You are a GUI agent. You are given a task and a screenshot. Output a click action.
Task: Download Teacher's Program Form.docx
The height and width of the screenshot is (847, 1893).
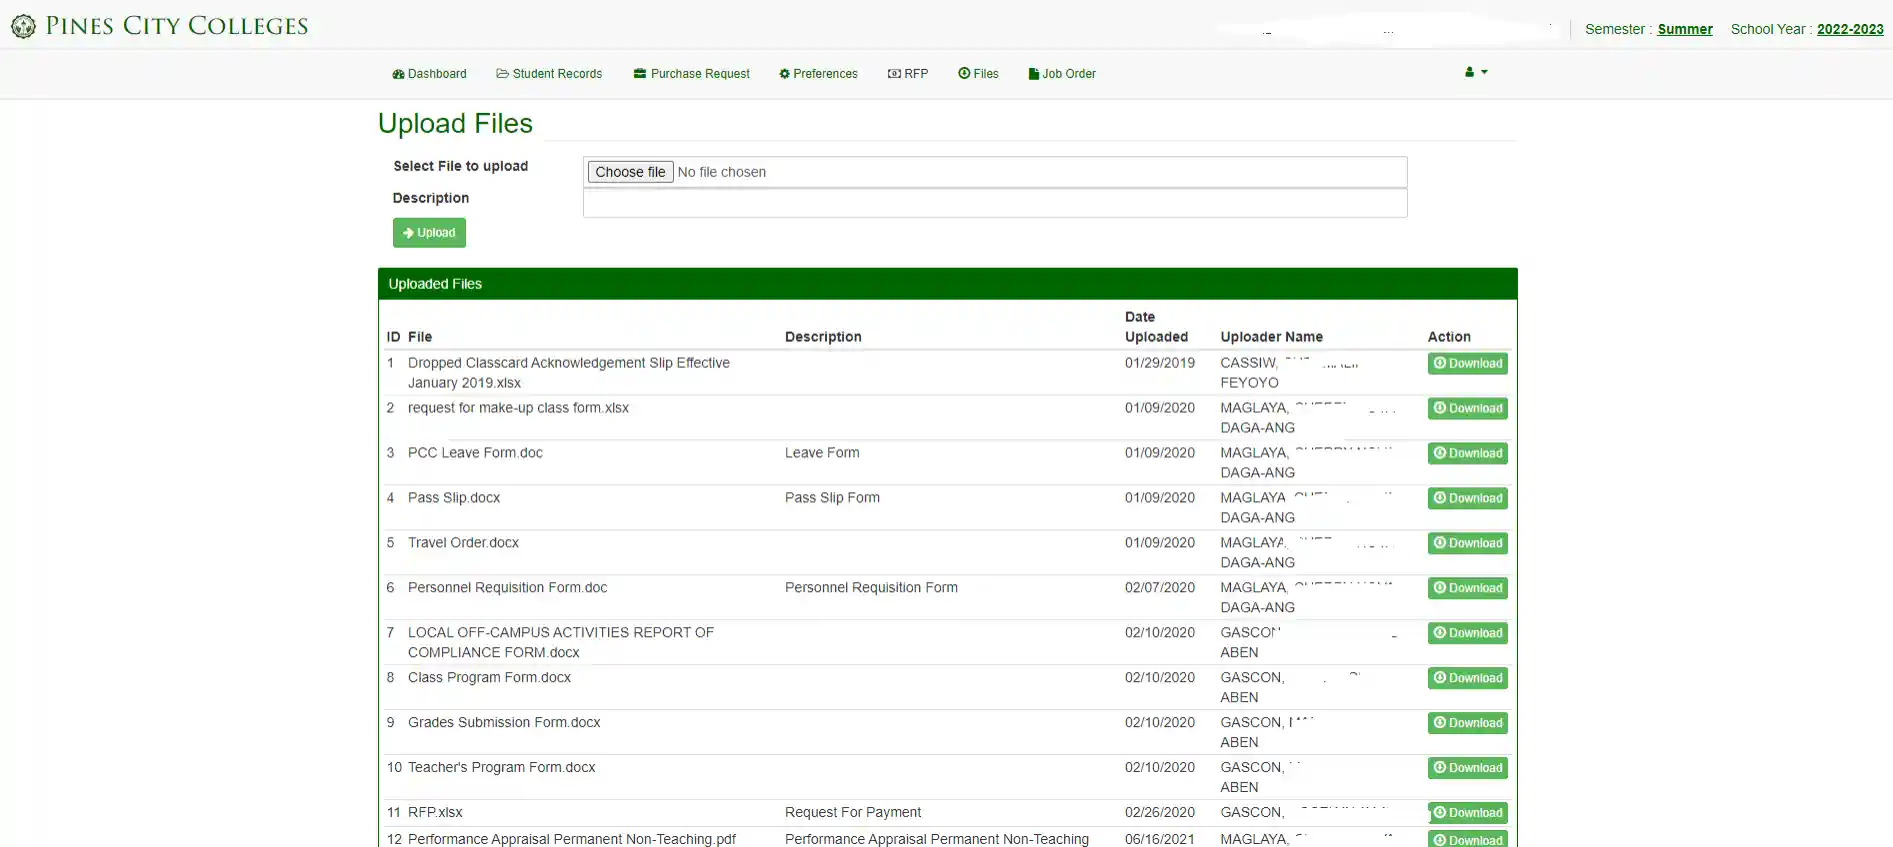point(1467,768)
